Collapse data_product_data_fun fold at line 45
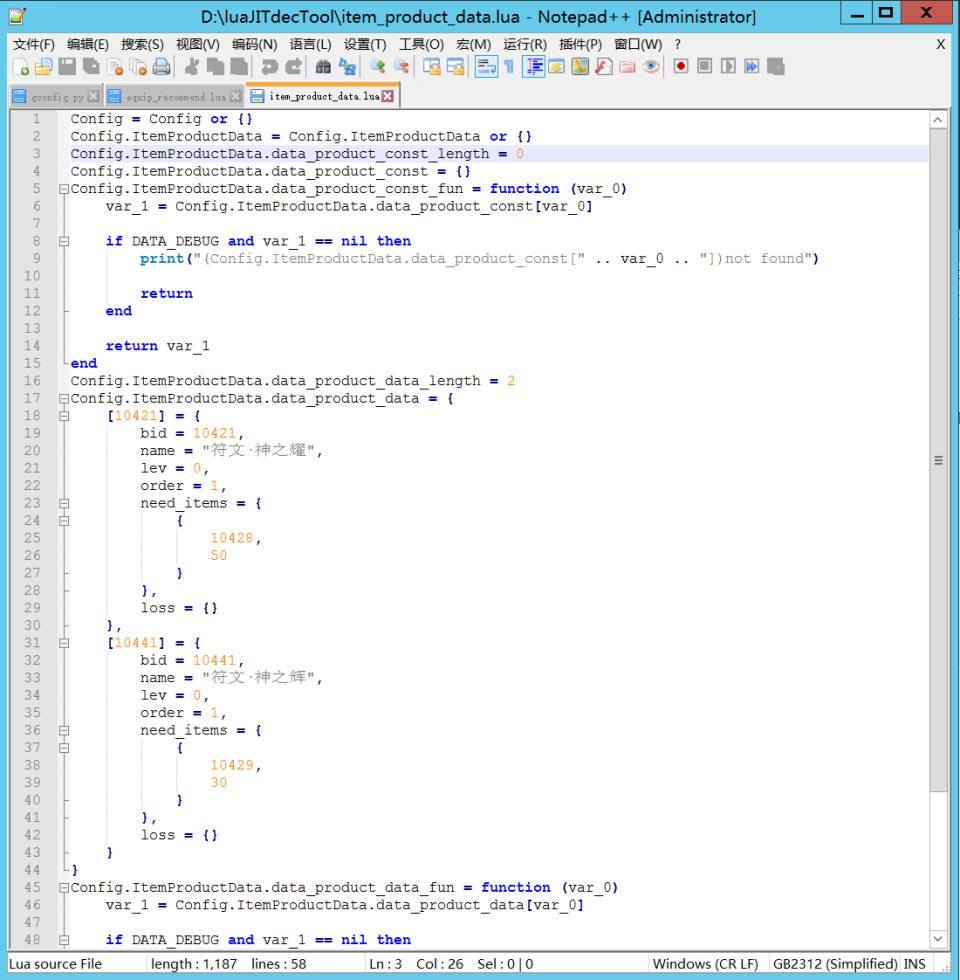The image size is (960, 980). click(64, 888)
